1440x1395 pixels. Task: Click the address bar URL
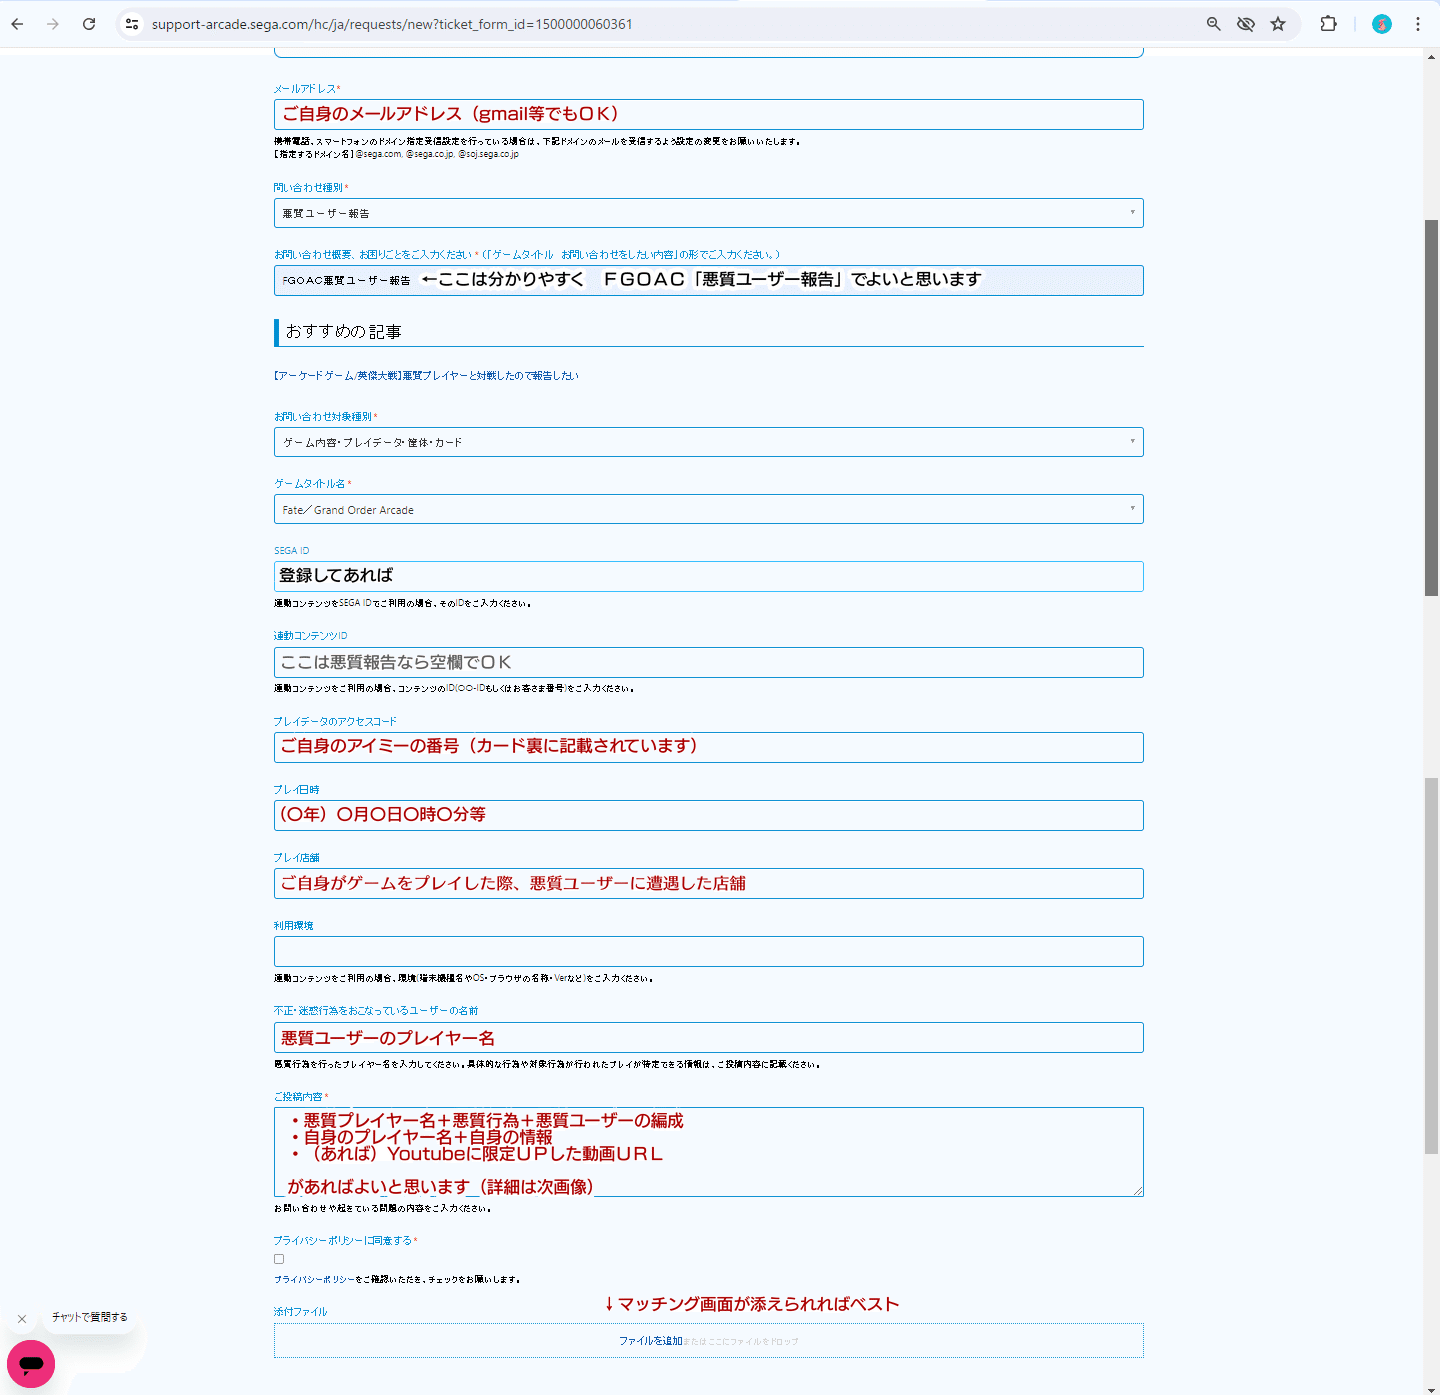(392, 24)
